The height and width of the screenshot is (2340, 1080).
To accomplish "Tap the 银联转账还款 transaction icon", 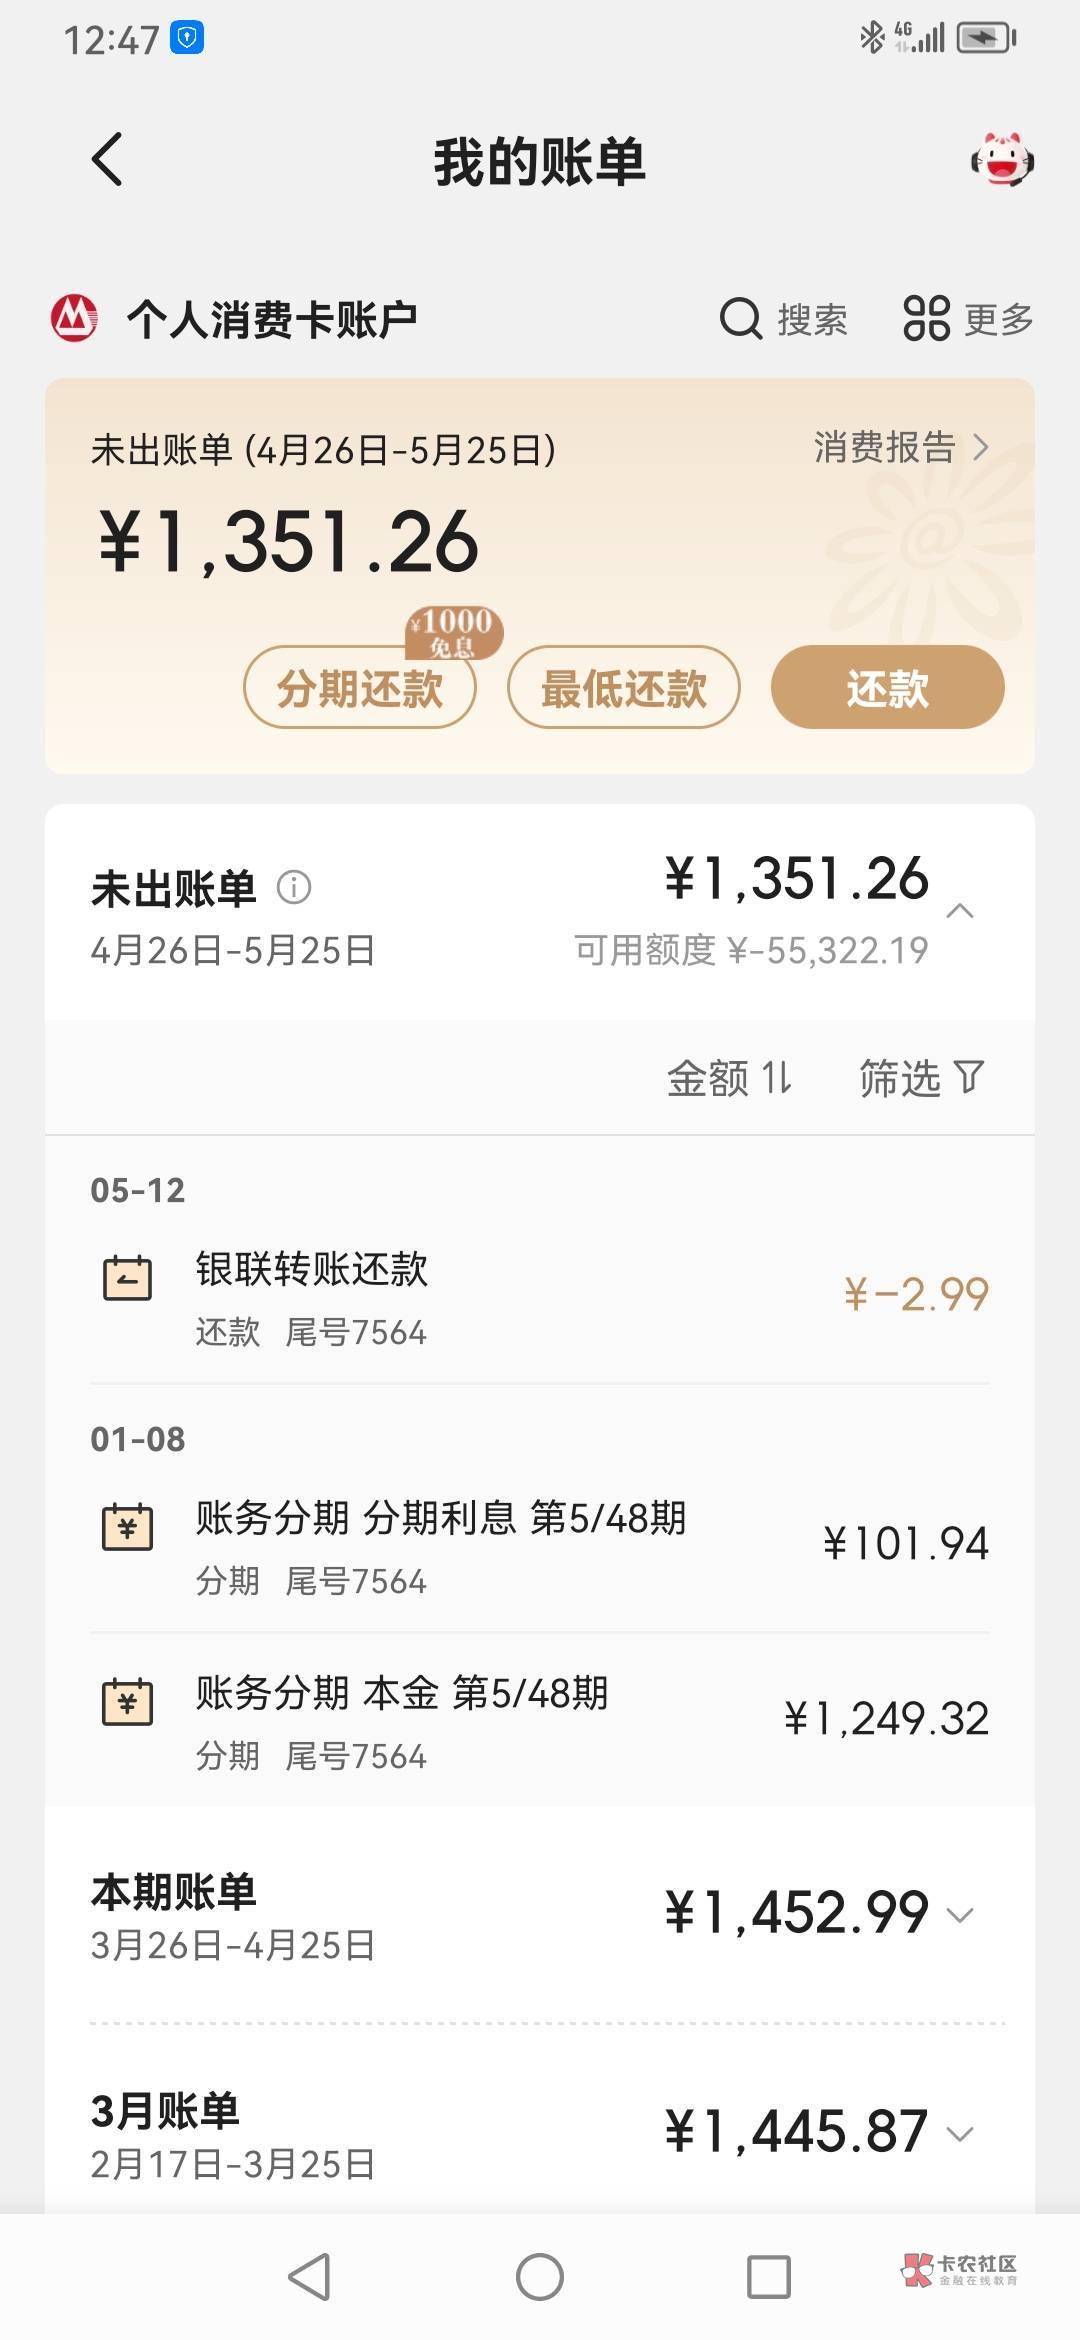I will tap(128, 1278).
